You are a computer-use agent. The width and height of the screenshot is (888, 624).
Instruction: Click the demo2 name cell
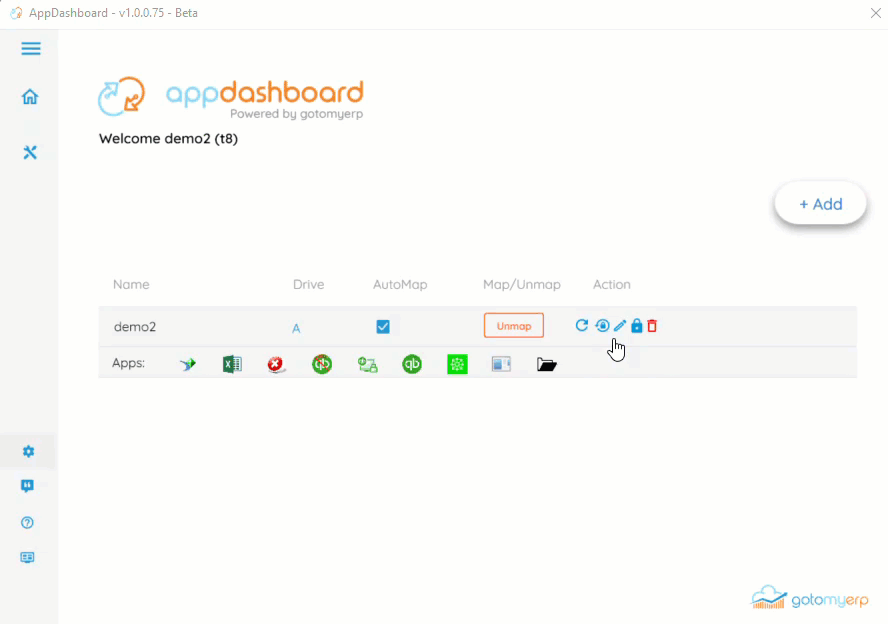[x=135, y=327]
